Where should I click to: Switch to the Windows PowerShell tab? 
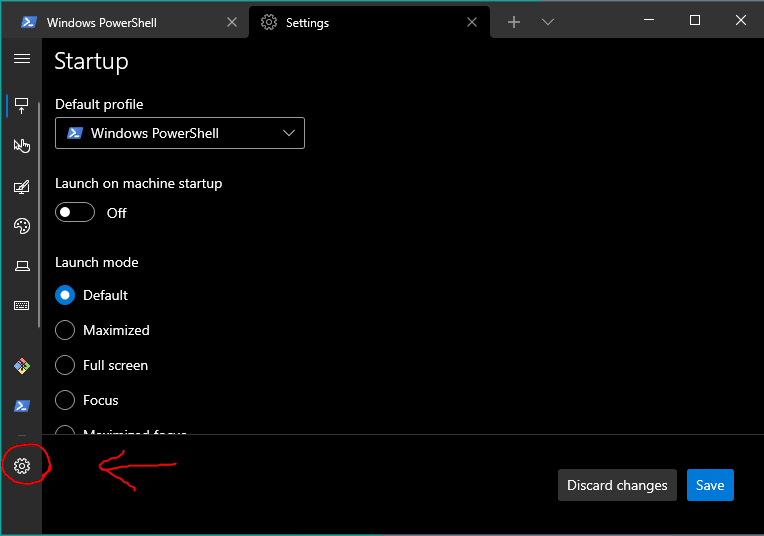(x=125, y=22)
